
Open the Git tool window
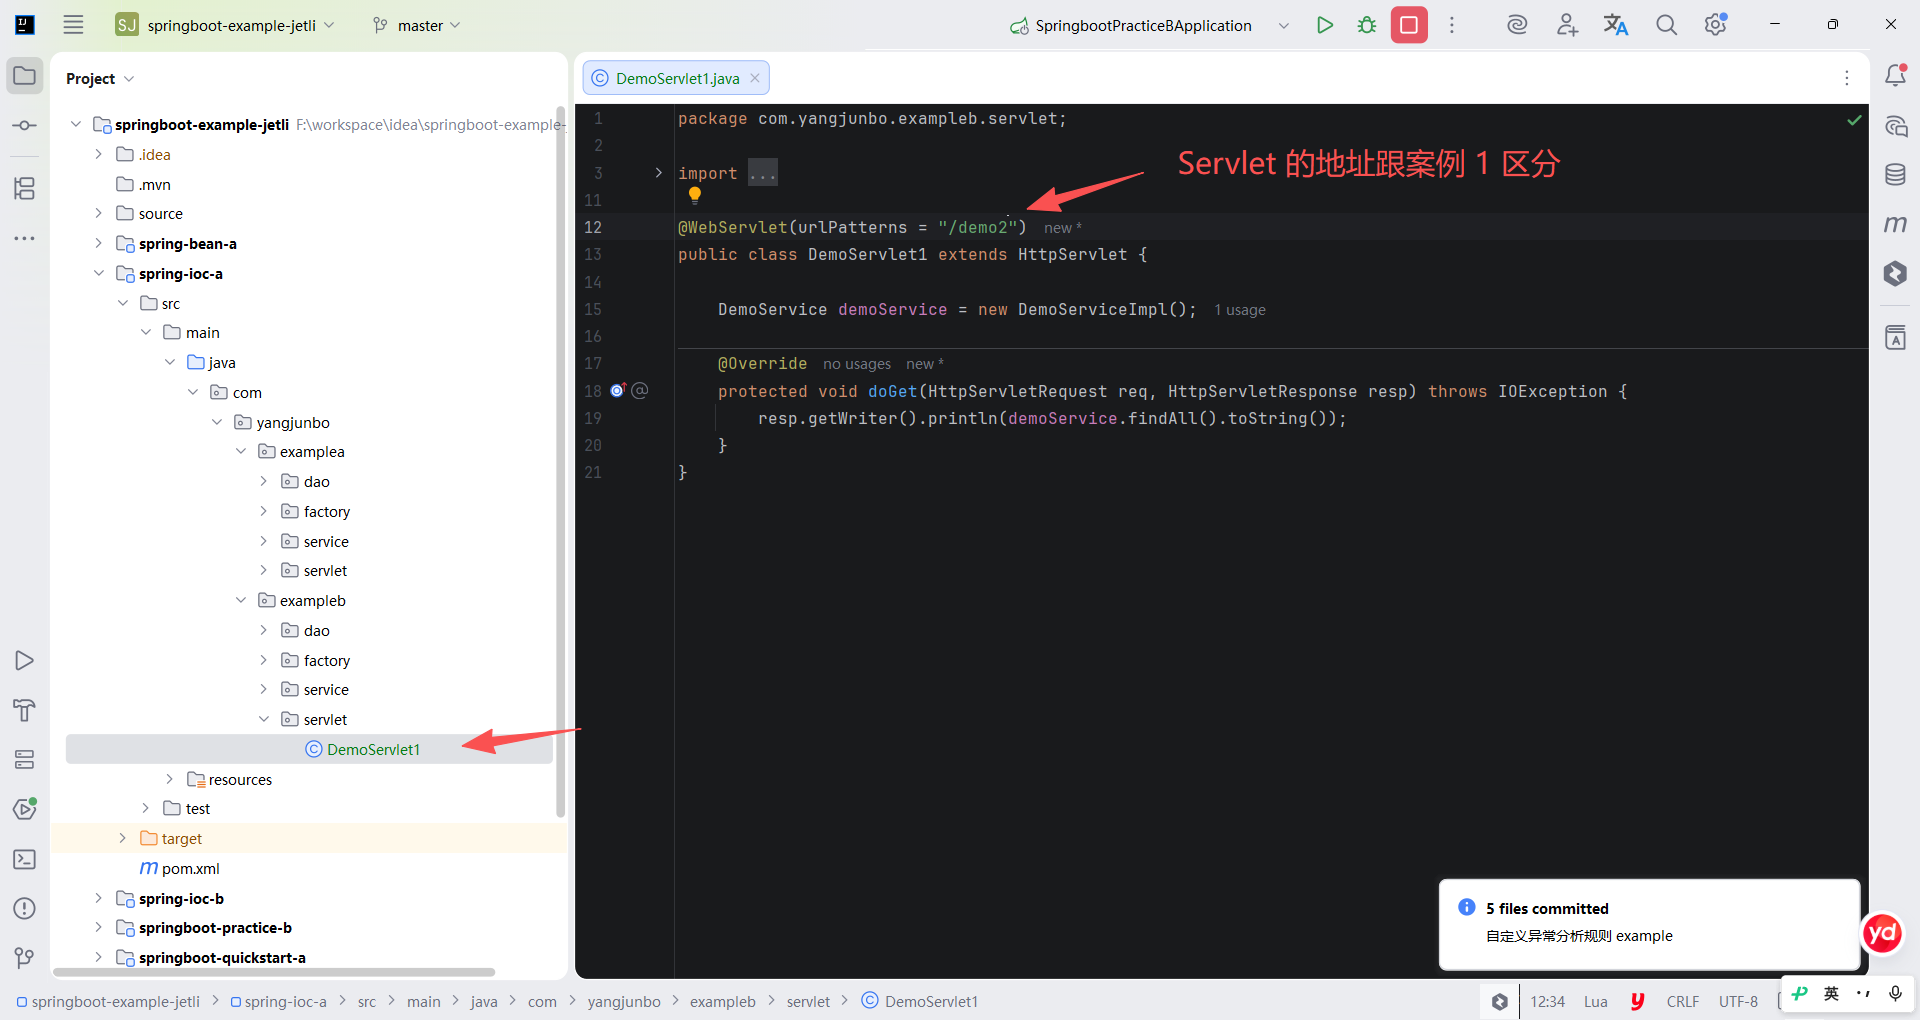[x=25, y=958]
